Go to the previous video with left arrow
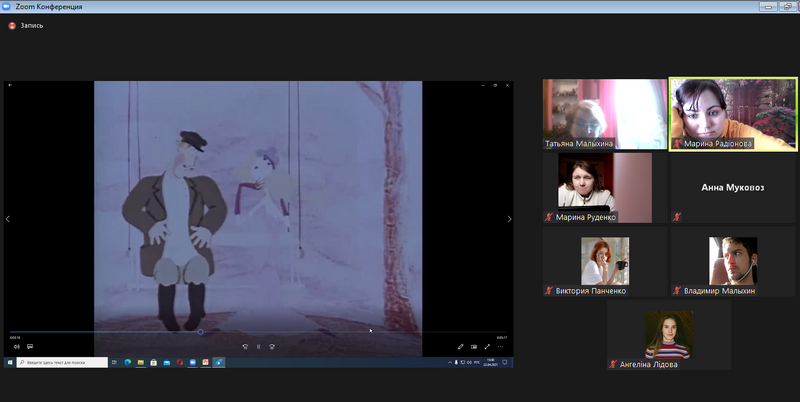Viewport: 800px width, 402px height. point(8,219)
